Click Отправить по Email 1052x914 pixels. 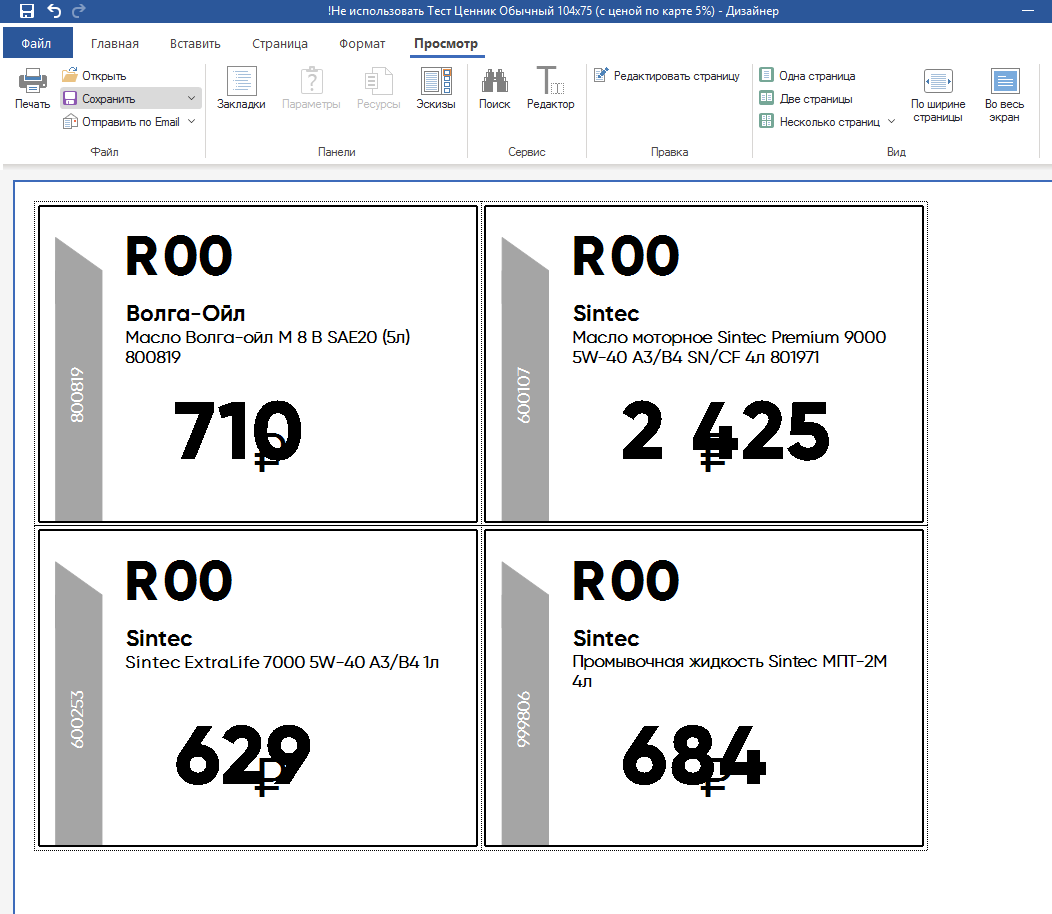coord(121,121)
